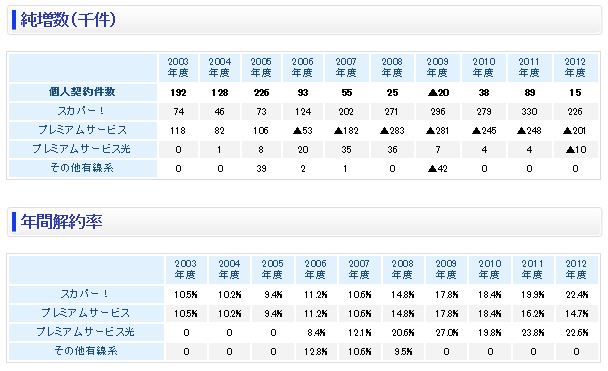Click the 純増数(千件) section heading
Viewport: 608px width, 371px height.
point(68,20)
